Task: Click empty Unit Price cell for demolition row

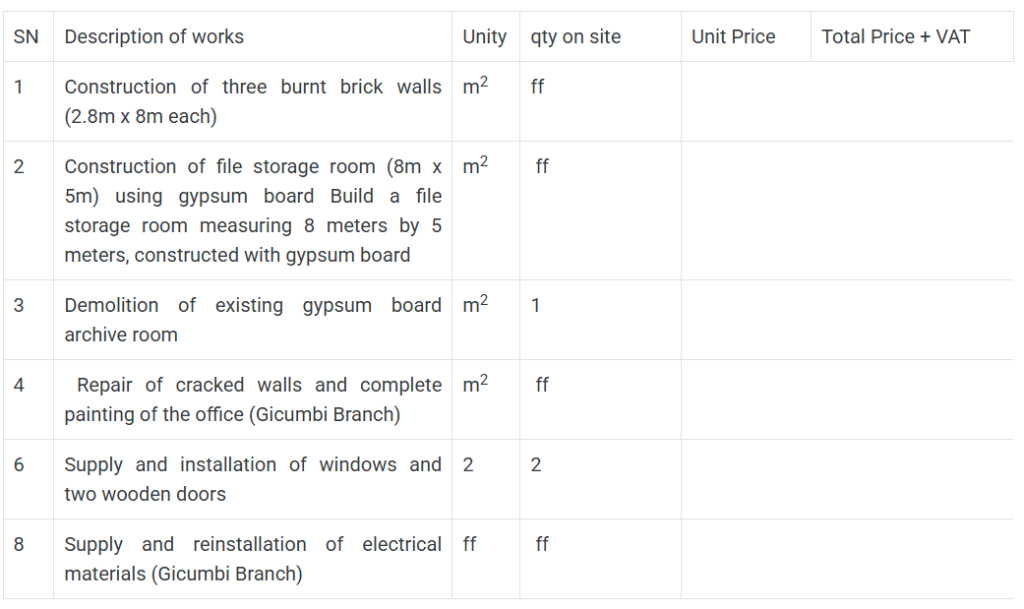Action: click(745, 319)
